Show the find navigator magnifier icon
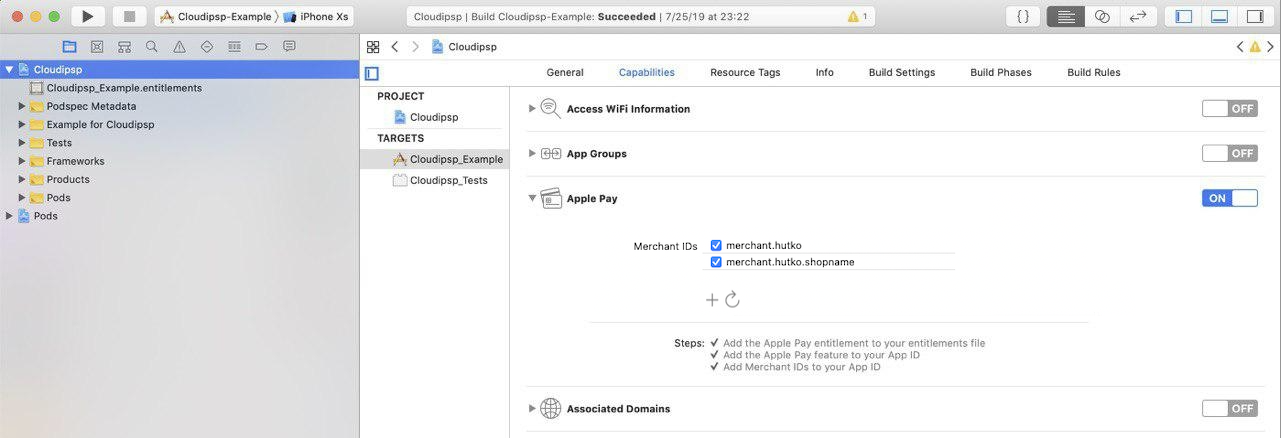1281x438 pixels. 152,47
